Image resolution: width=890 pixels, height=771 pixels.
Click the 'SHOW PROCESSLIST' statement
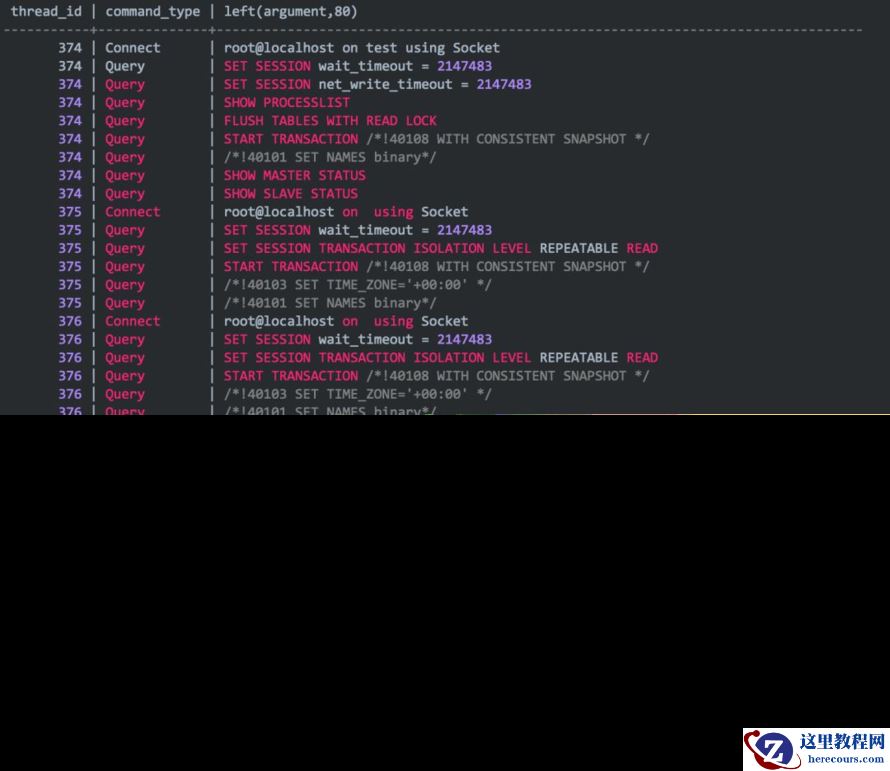pyautogui.click(x=287, y=102)
